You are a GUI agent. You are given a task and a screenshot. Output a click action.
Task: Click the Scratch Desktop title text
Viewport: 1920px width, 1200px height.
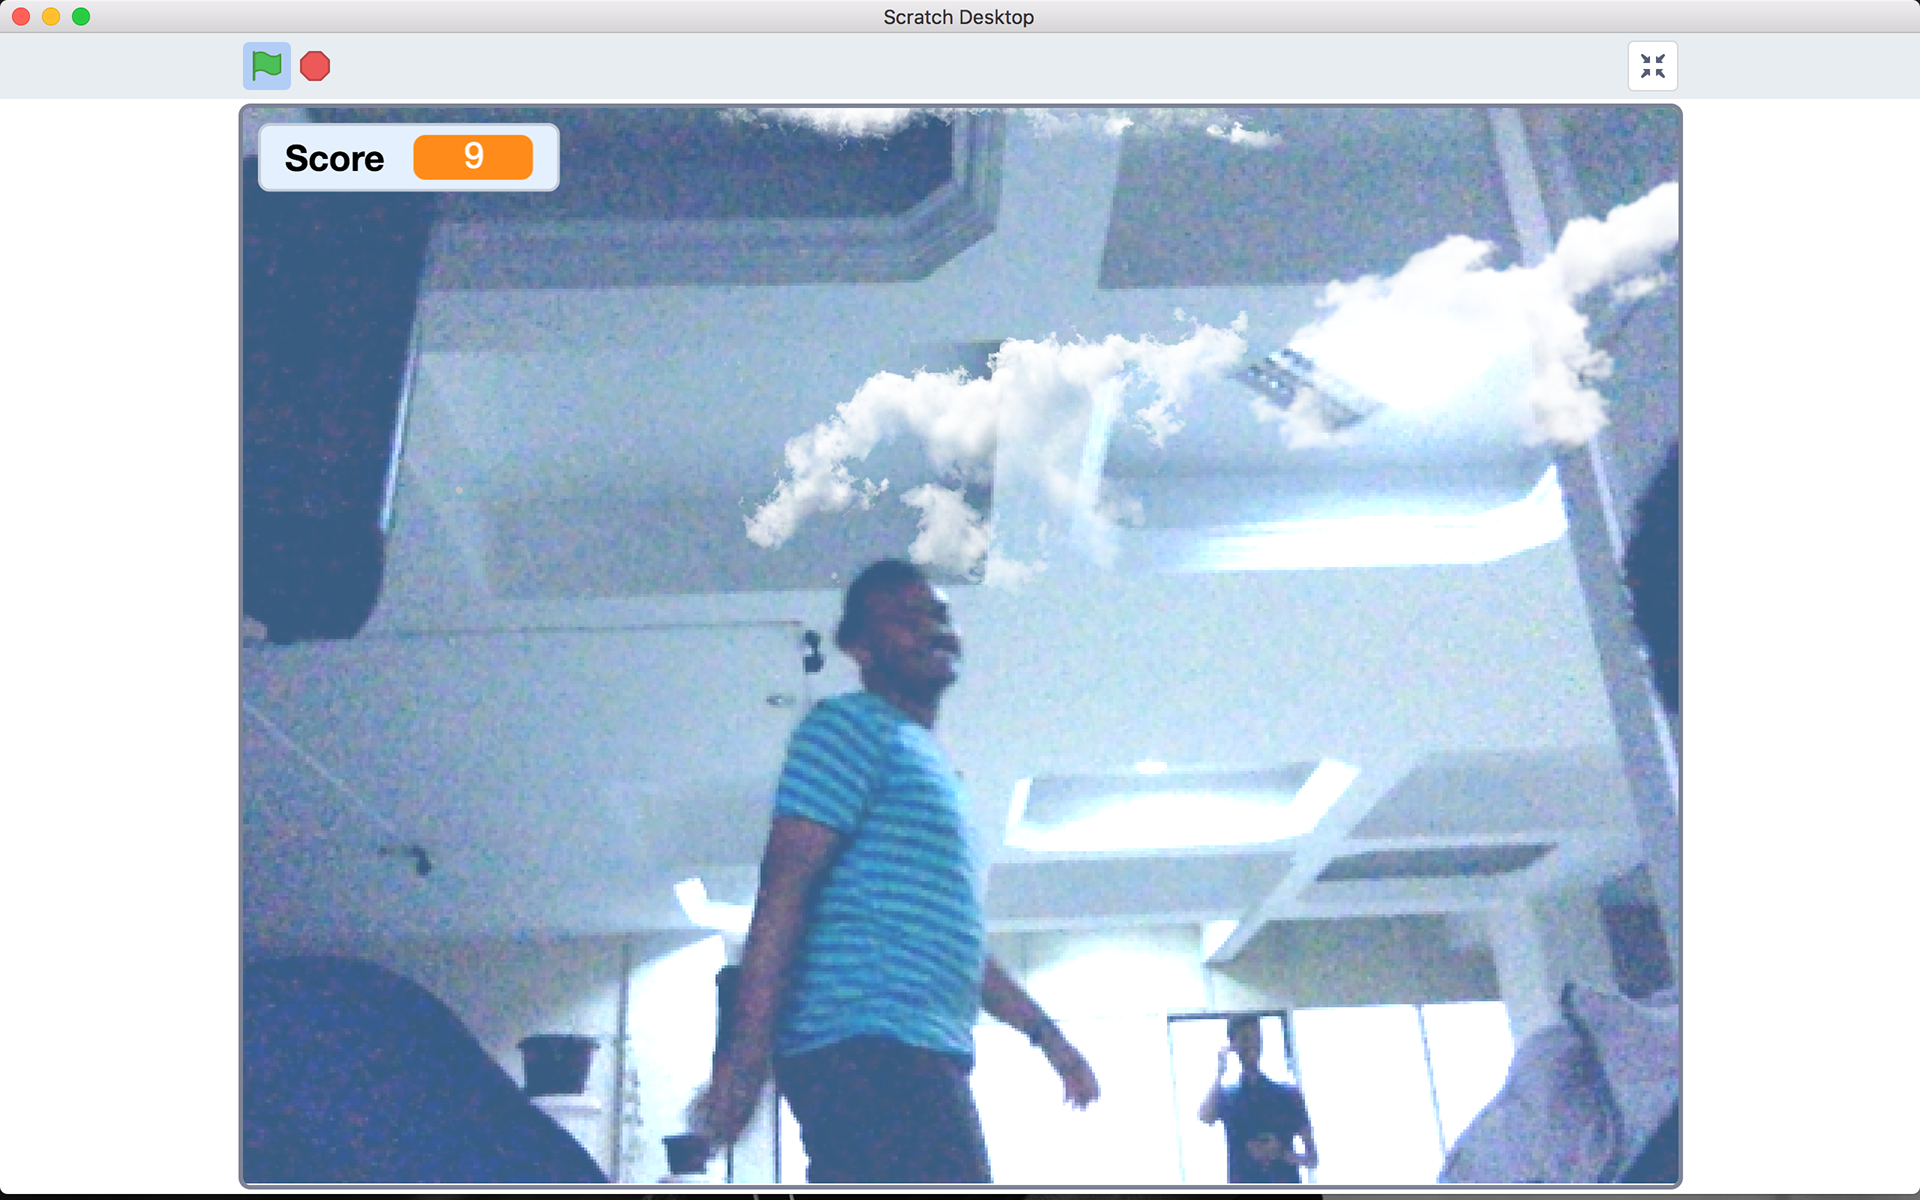(x=958, y=17)
